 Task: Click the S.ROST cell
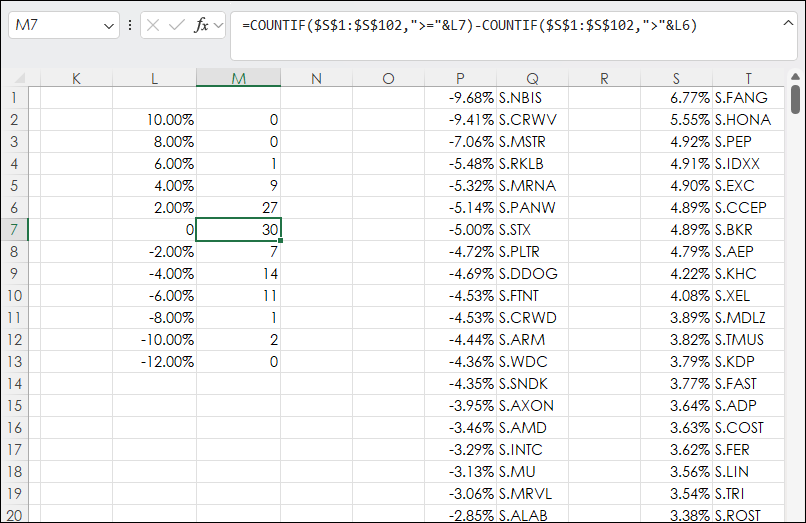pos(748,515)
